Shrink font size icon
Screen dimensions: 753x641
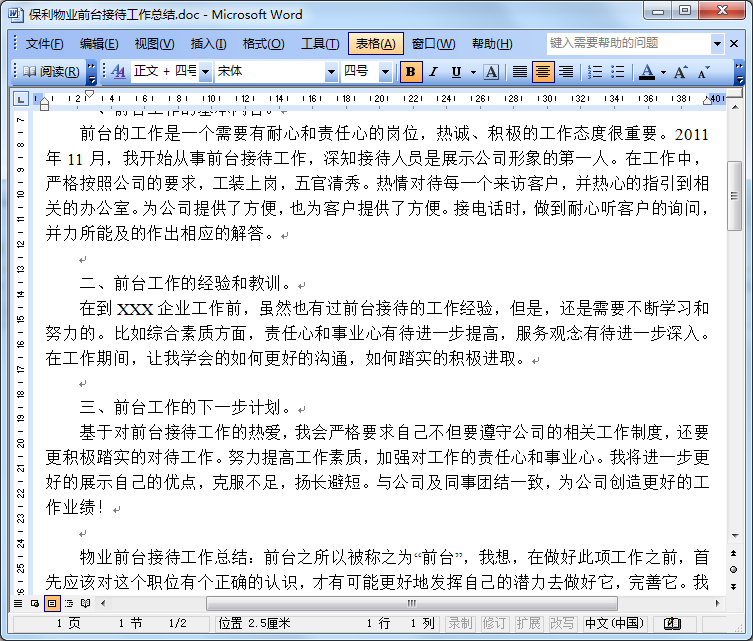point(704,72)
